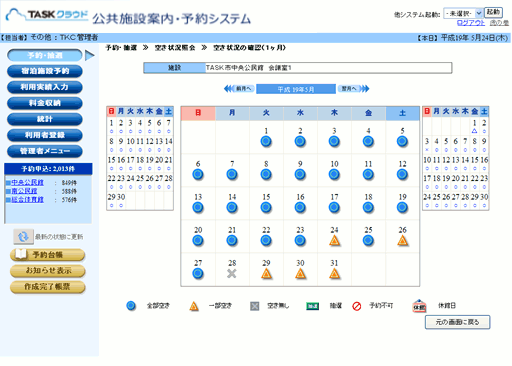This screenshot has width=512, height=366.
Task: Click the previous month double-arrow icon
Action: (229, 89)
